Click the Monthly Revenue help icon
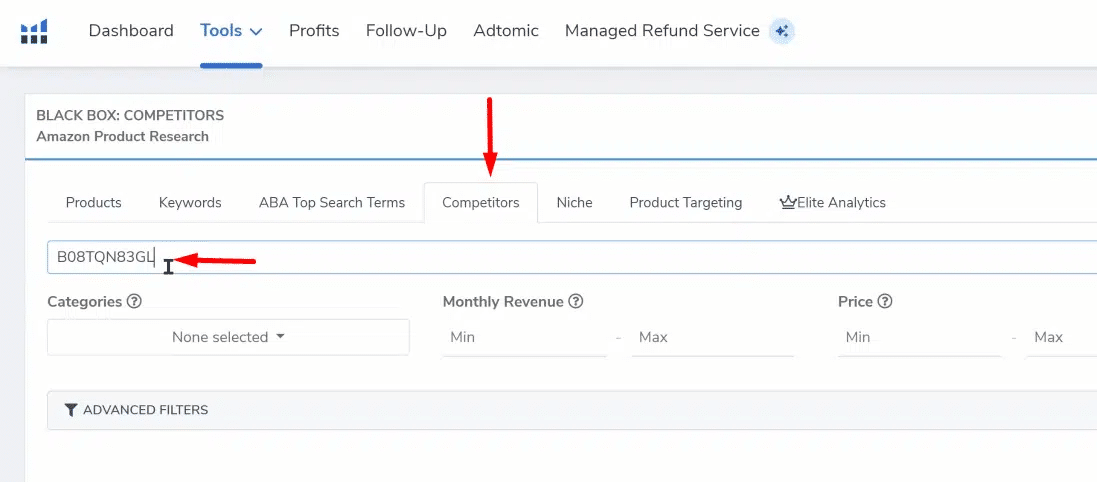Screen dimensions: 1097x482 click(576, 301)
